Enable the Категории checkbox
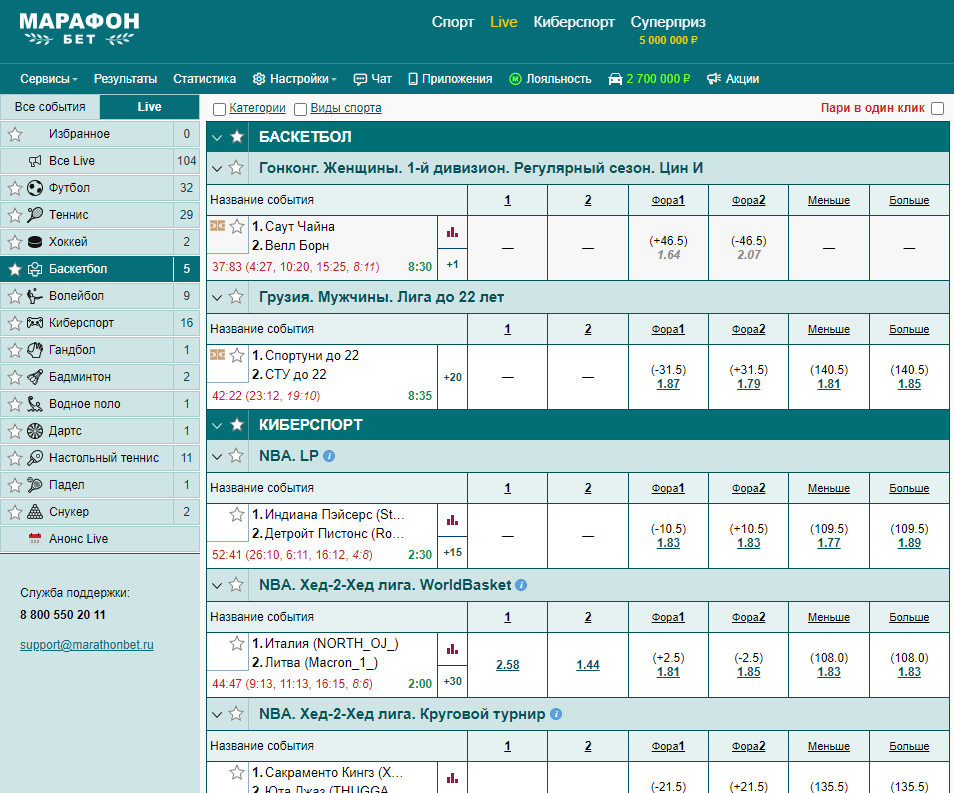The image size is (954, 793). tap(220, 109)
